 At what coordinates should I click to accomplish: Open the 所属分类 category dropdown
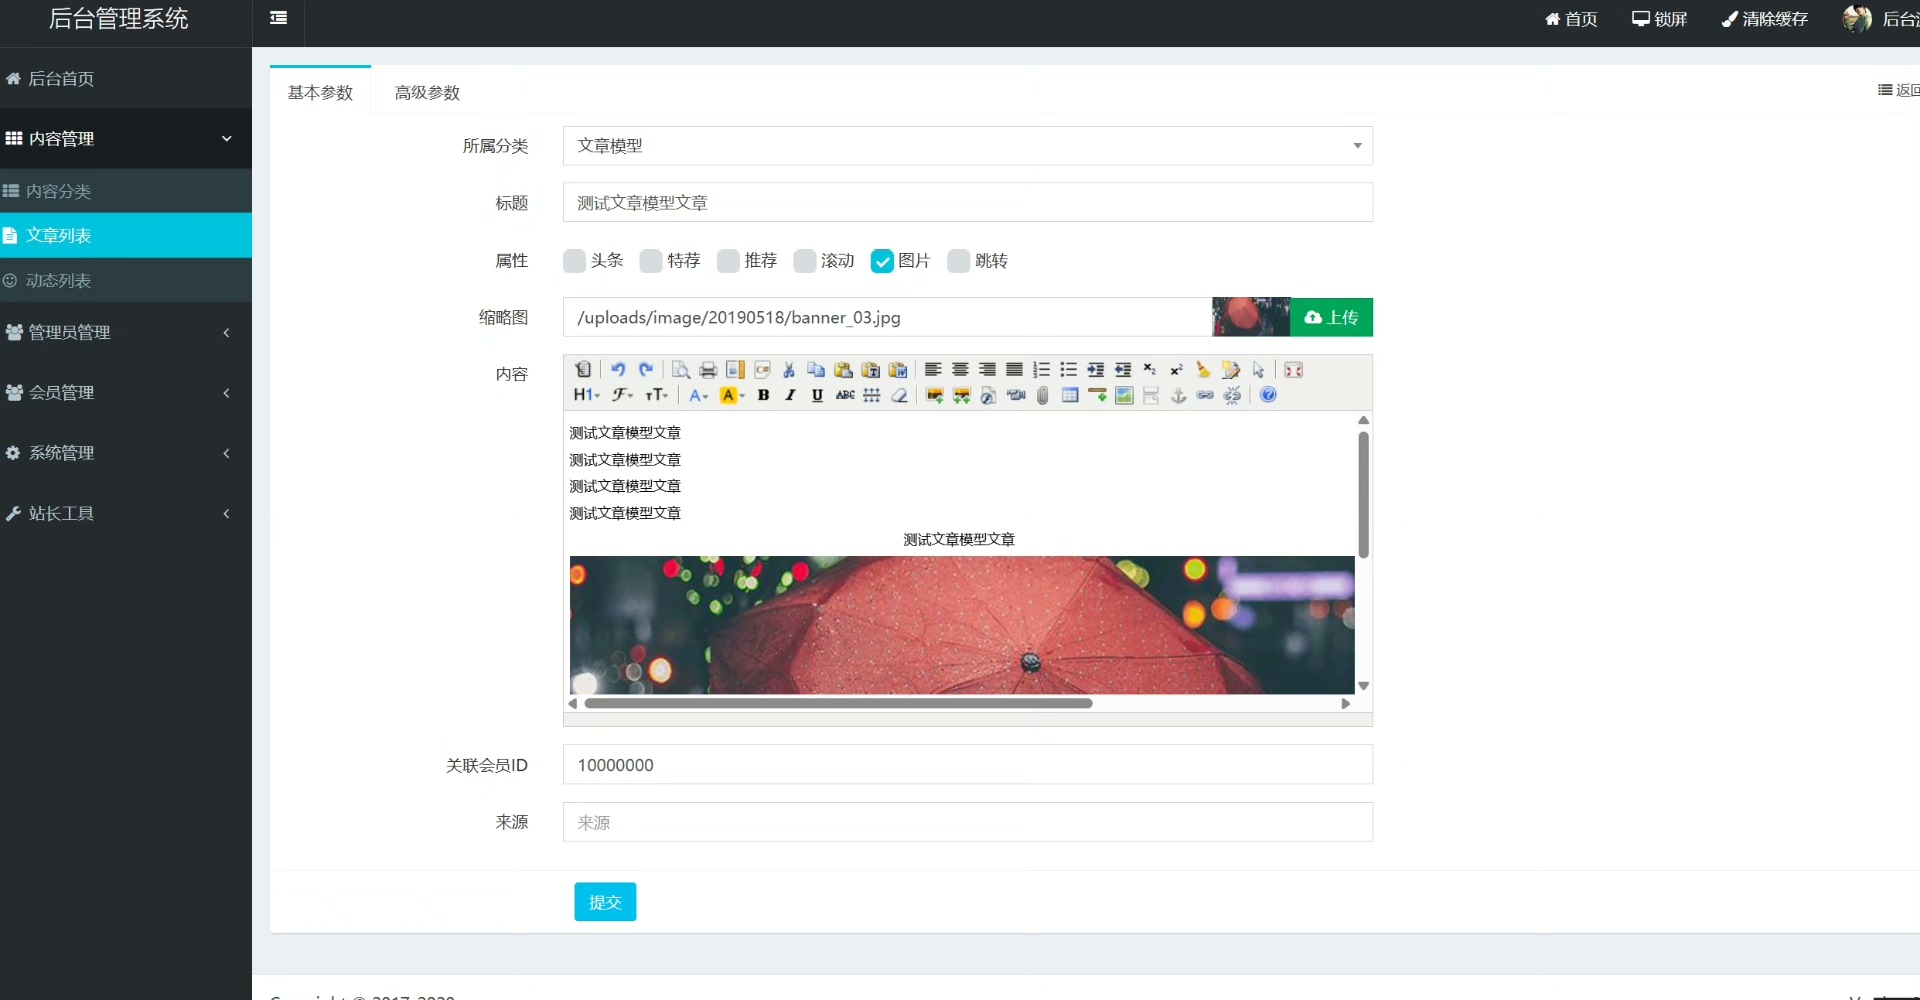coord(967,146)
